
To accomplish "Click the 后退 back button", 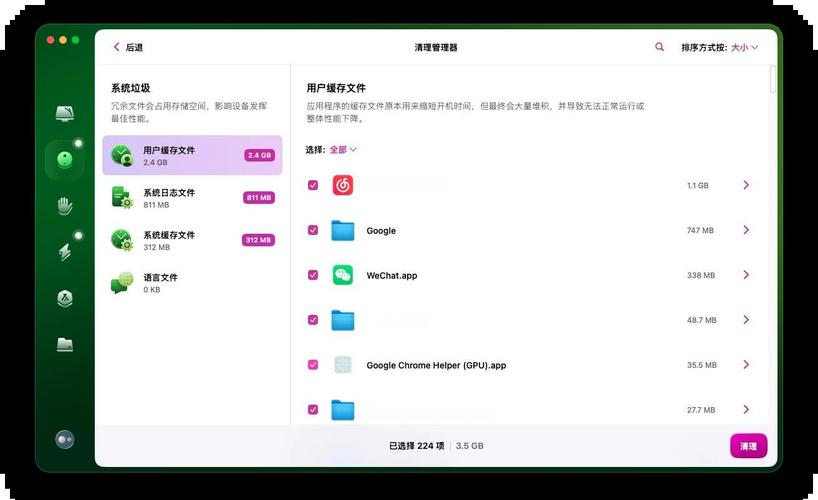I will pyautogui.click(x=128, y=47).
